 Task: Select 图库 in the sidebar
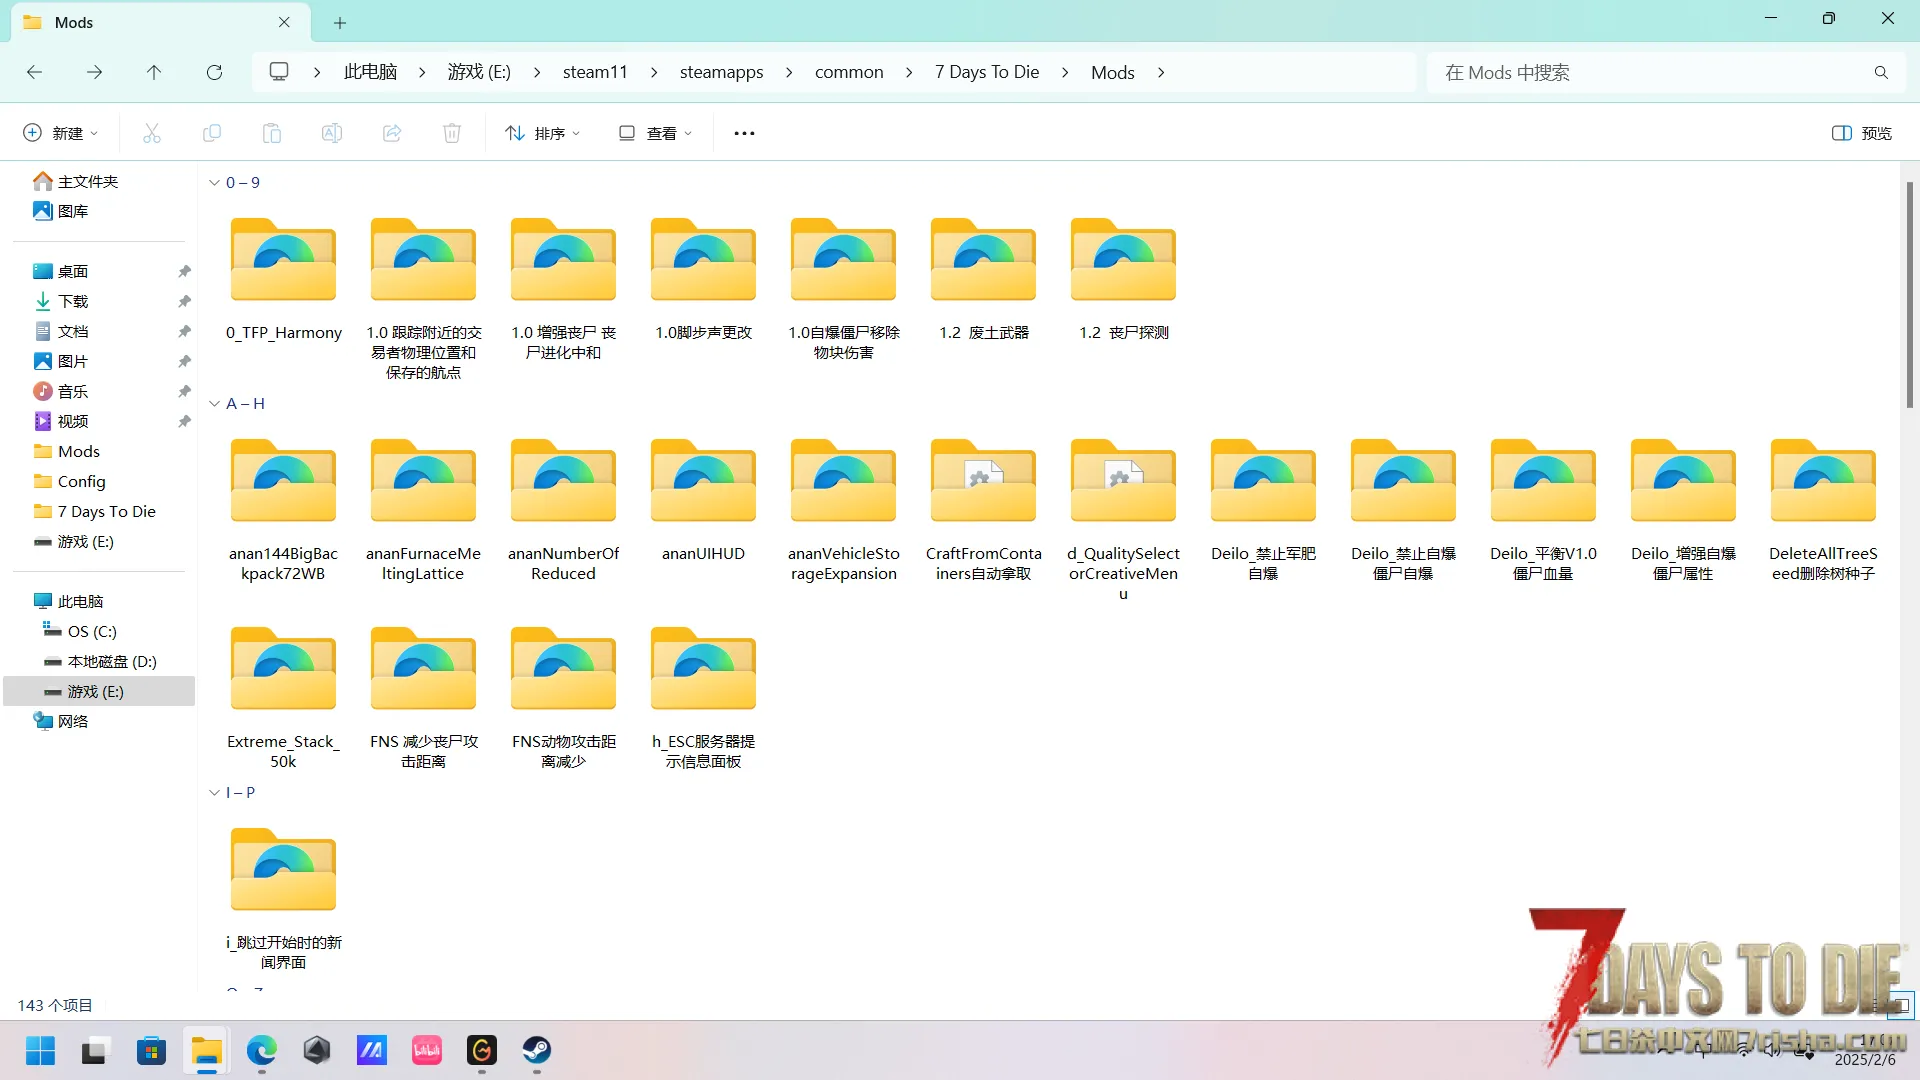pyautogui.click(x=61, y=211)
